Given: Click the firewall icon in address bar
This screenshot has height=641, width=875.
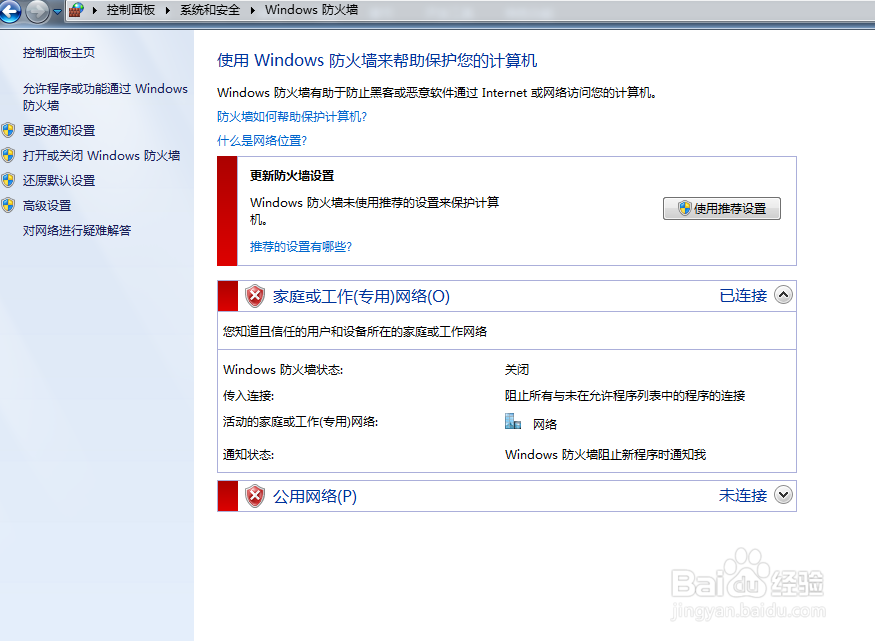Looking at the screenshot, I should (76, 9).
